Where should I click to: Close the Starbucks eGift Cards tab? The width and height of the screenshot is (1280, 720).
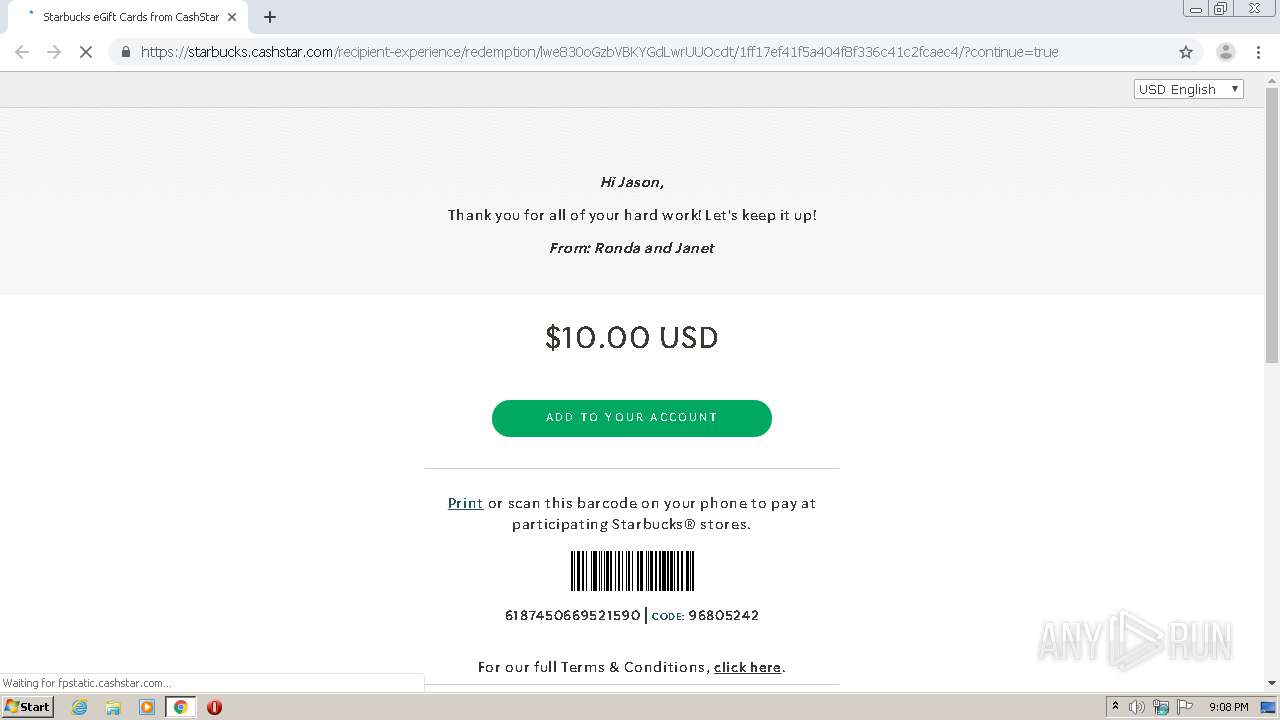pos(232,17)
